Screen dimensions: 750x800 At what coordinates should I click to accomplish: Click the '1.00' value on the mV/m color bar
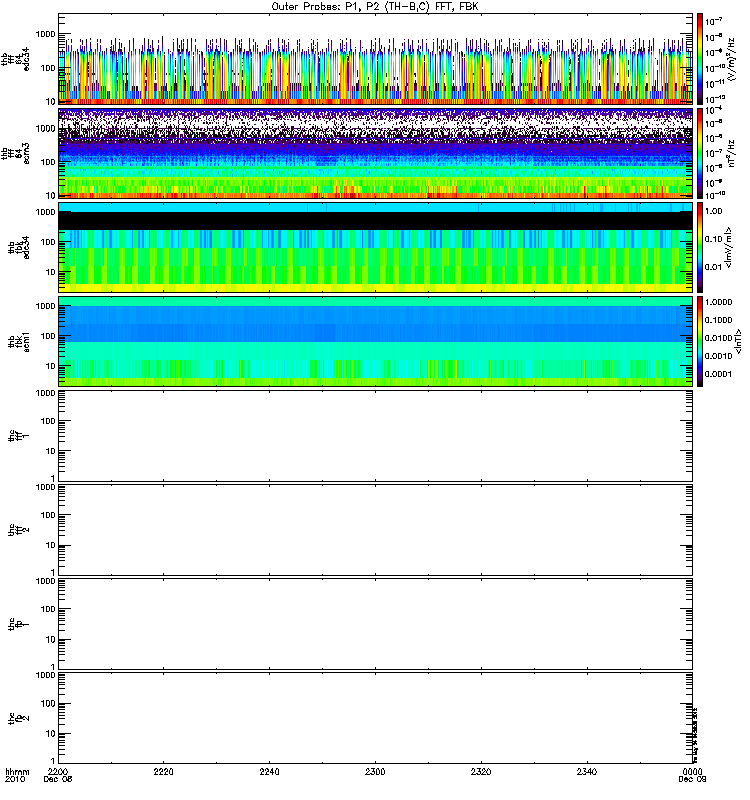tap(713, 211)
